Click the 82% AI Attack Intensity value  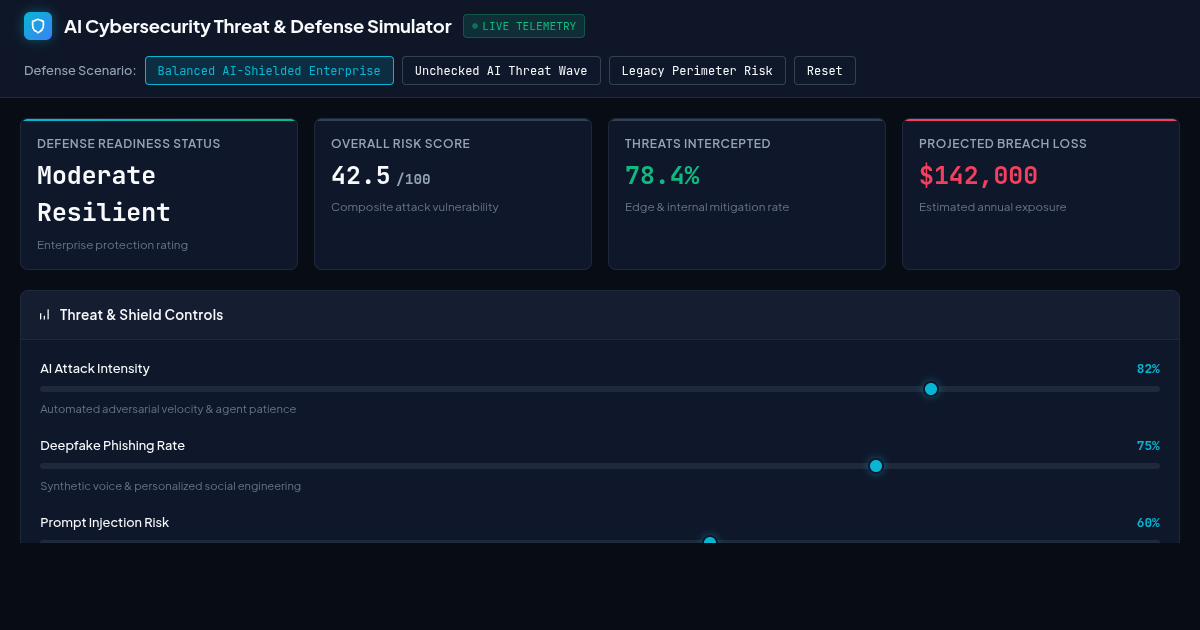point(1148,369)
